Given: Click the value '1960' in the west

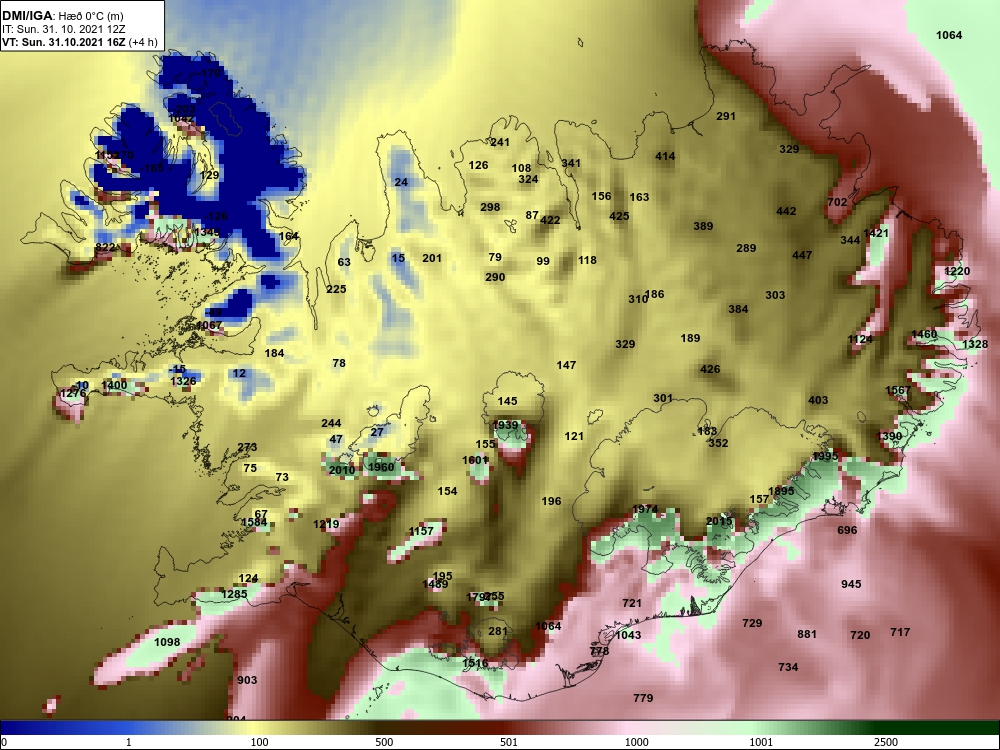Looking at the screenshot, I should pos(381,466).
